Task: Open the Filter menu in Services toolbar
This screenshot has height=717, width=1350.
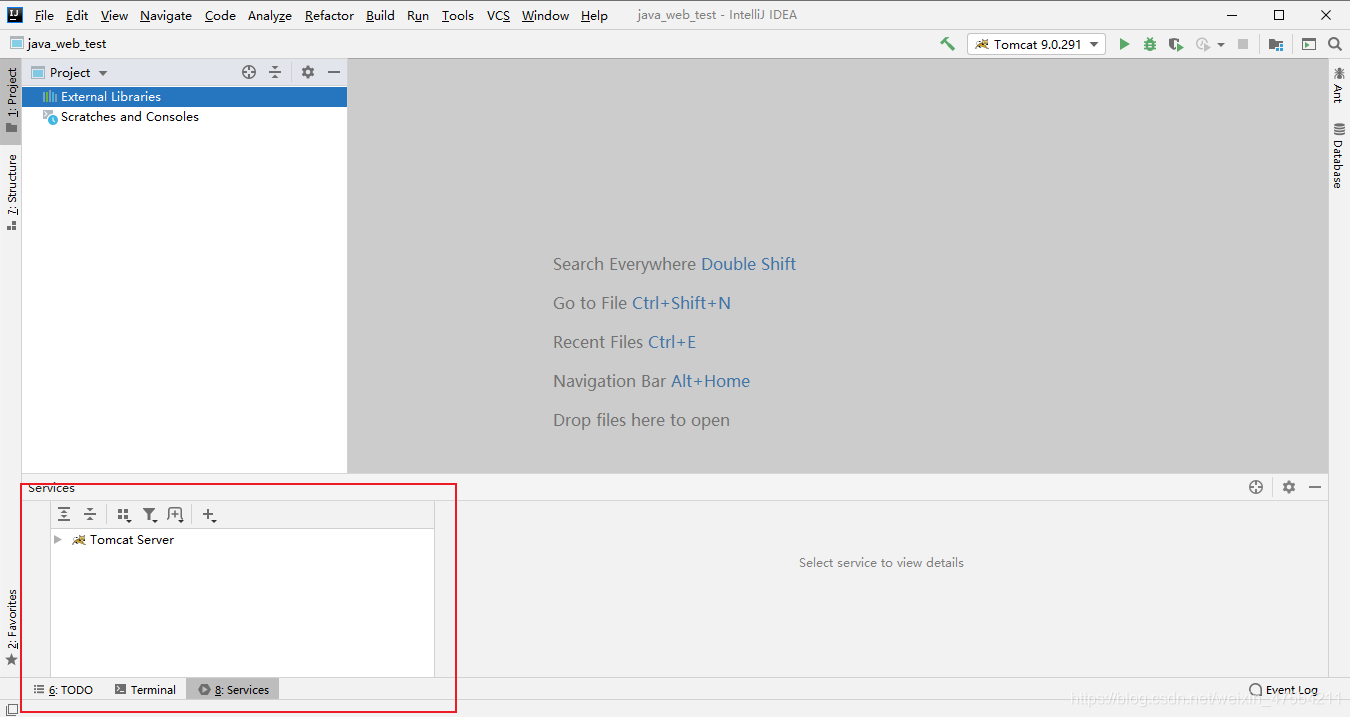Action: 150,515
